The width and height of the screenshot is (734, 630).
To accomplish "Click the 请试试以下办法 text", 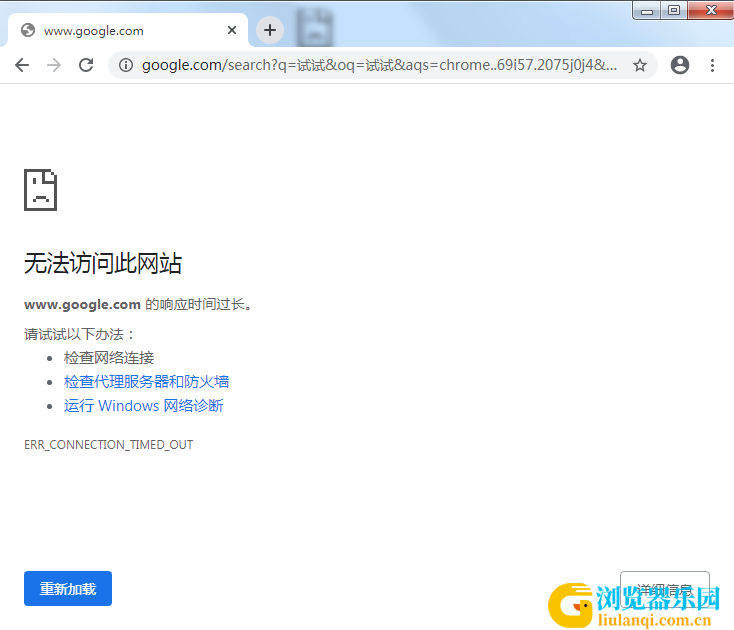I will click(x=80, y=334).
